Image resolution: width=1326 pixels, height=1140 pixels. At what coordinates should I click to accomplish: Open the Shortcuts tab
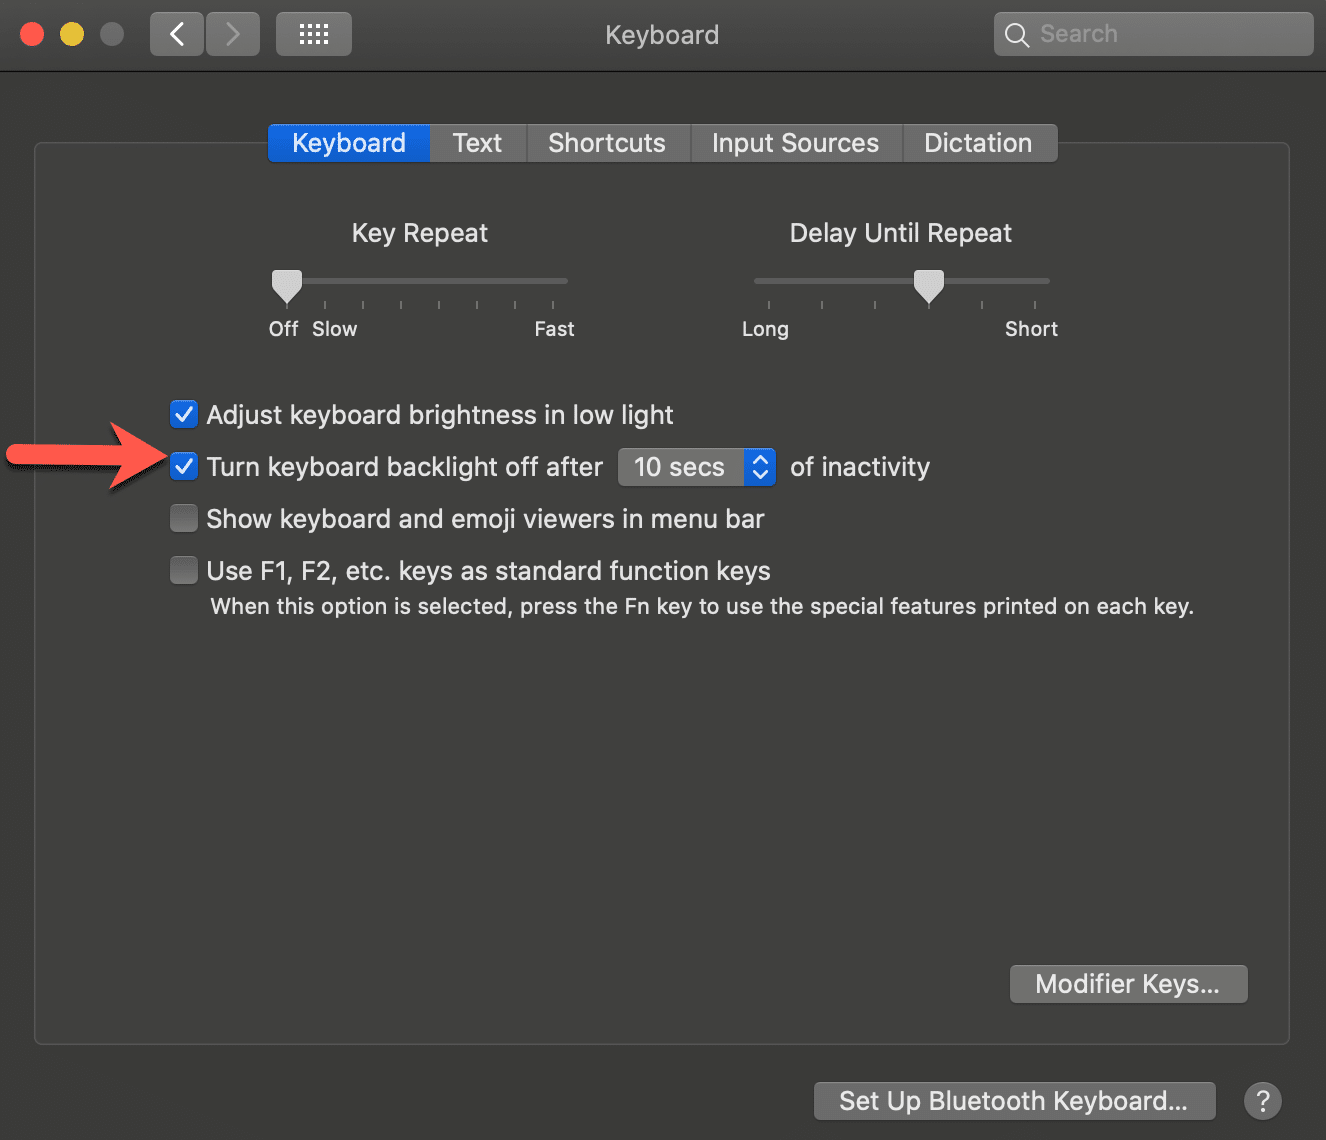pos(607,143)
